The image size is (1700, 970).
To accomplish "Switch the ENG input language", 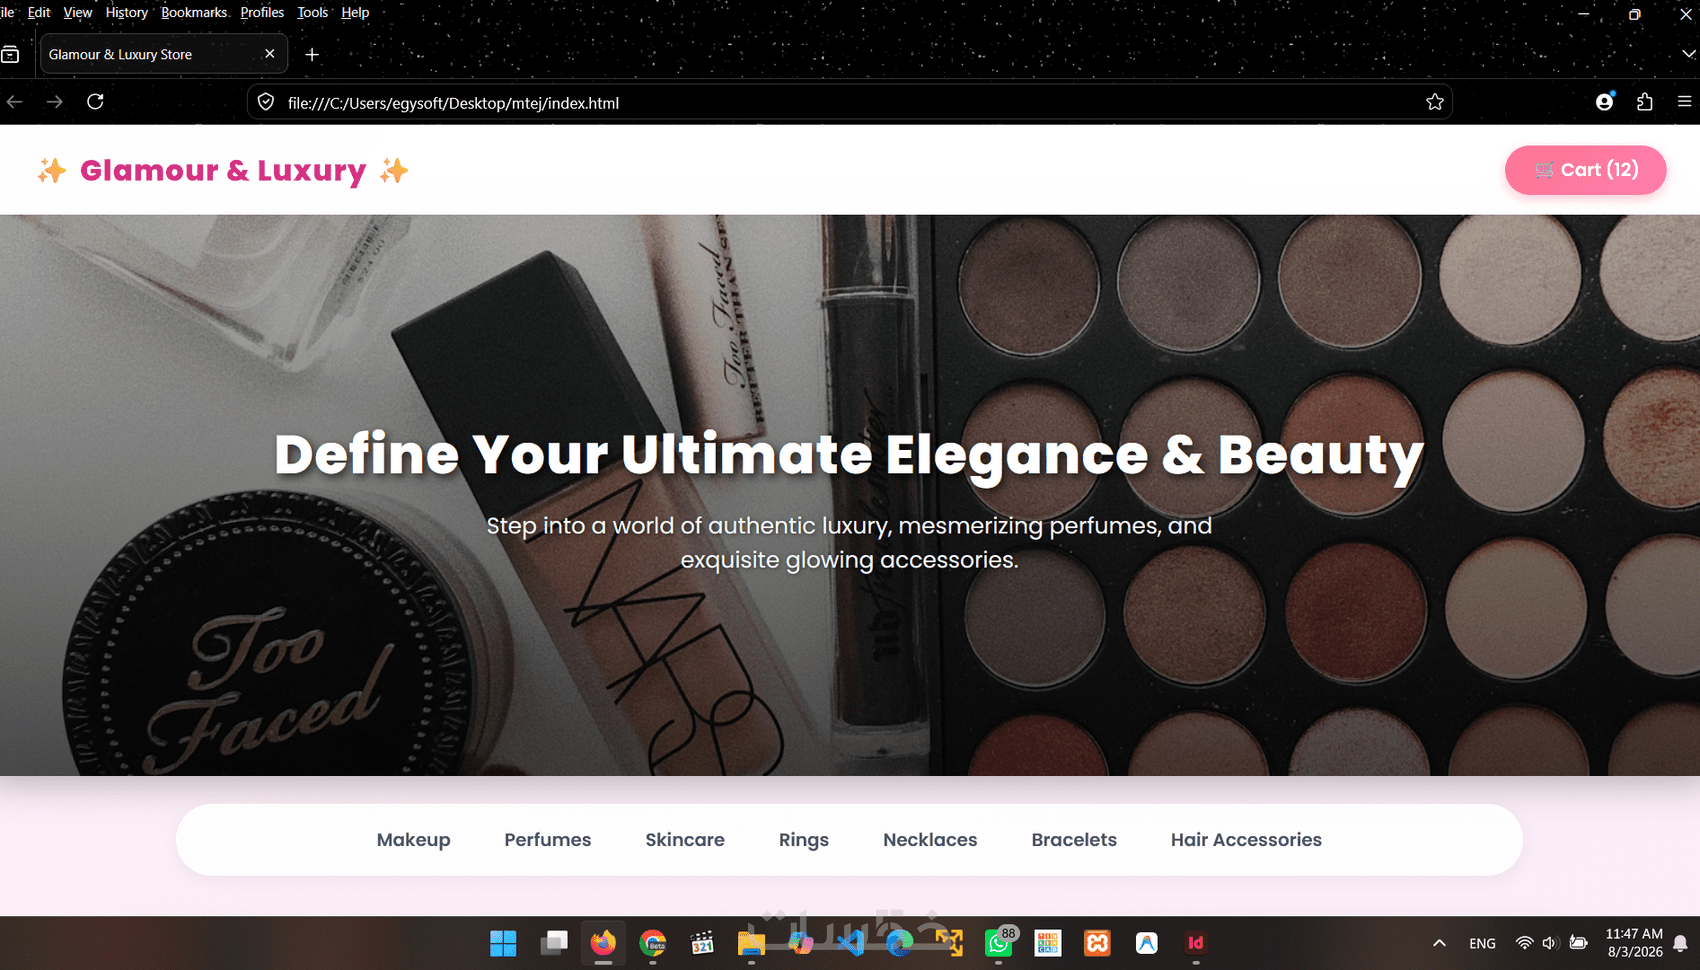I will point(1483,943).
